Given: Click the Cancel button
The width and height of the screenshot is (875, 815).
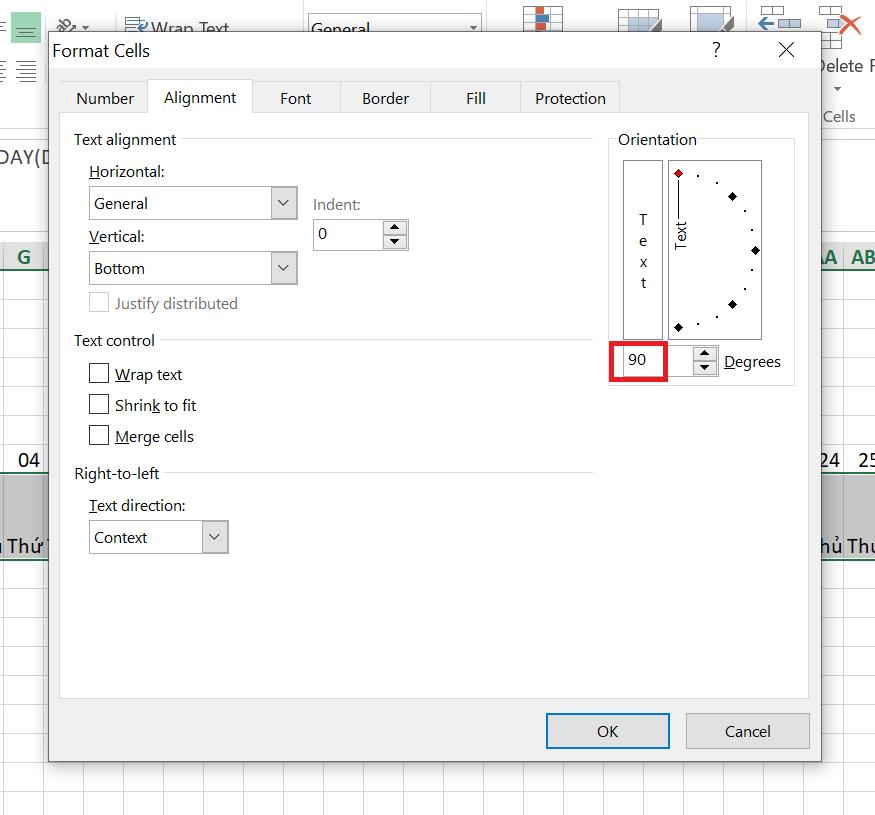Looking at the screenshot, I should coord(747,731).
